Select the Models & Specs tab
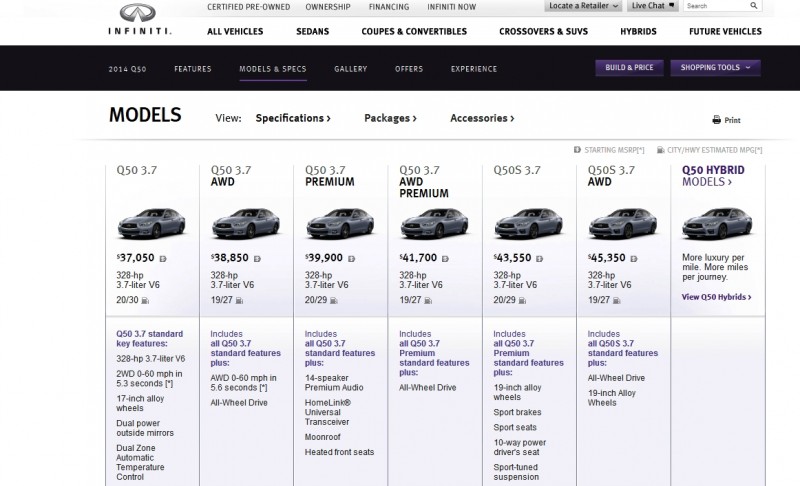The height and width of the screenshot is (486, 800). click(273, 69)
